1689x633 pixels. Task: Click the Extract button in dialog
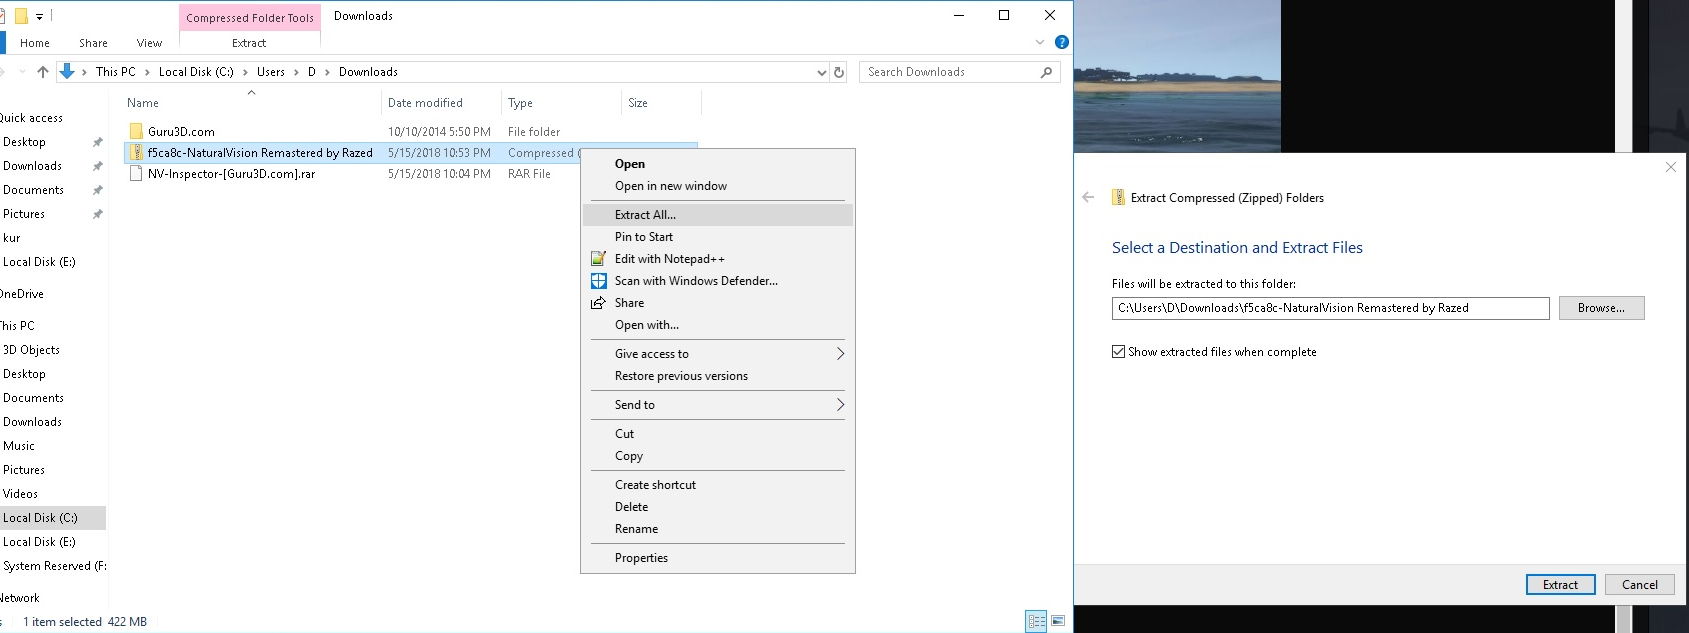(x=1559, y=585)
